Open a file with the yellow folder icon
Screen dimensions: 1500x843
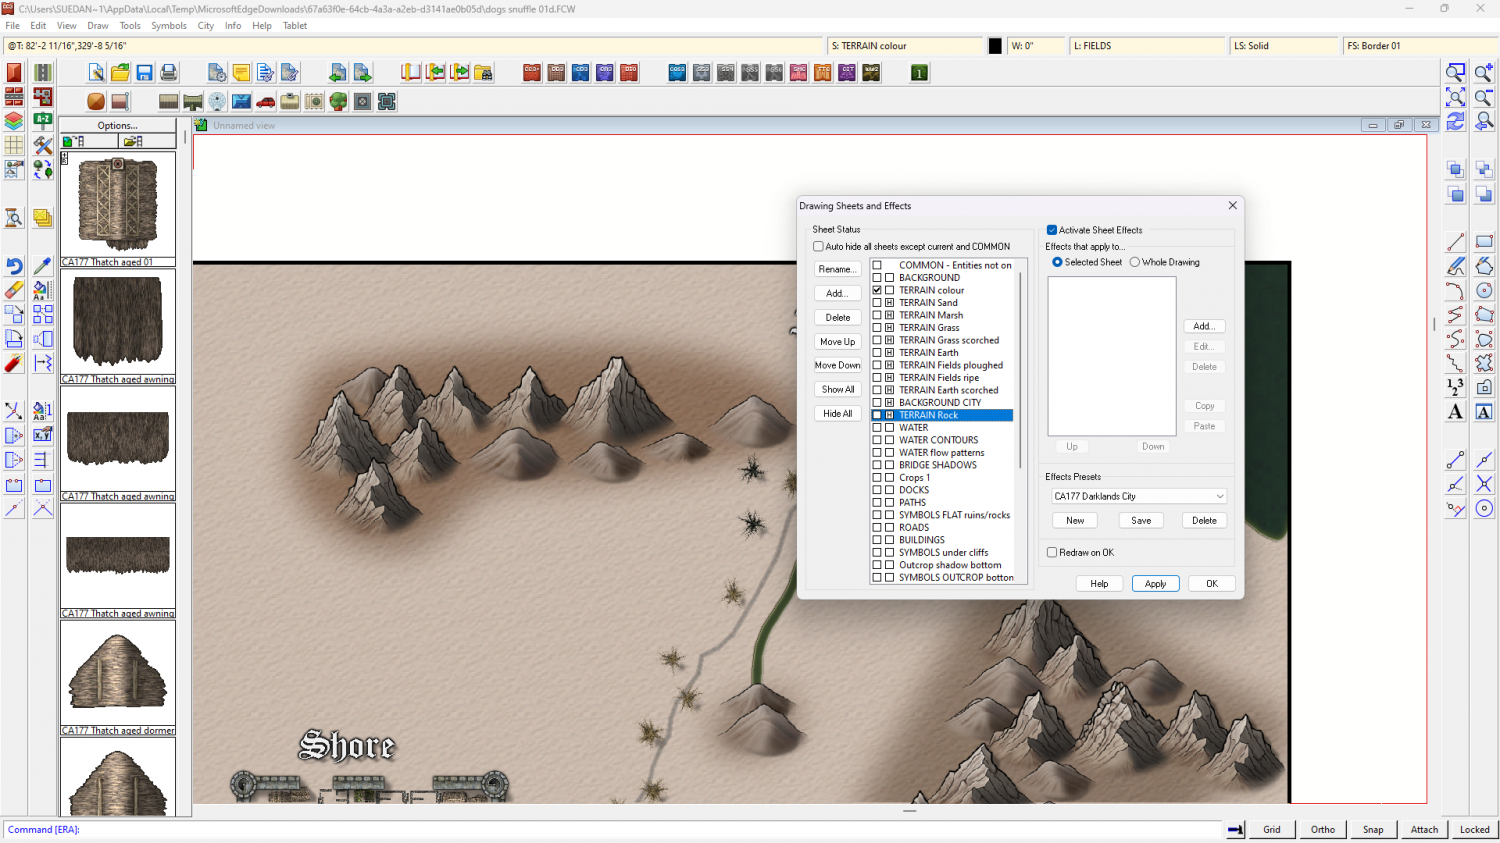coord(120,72)
